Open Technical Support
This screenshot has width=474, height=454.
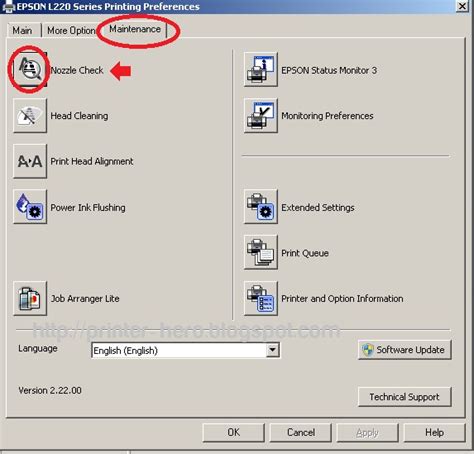pos(405,397)
